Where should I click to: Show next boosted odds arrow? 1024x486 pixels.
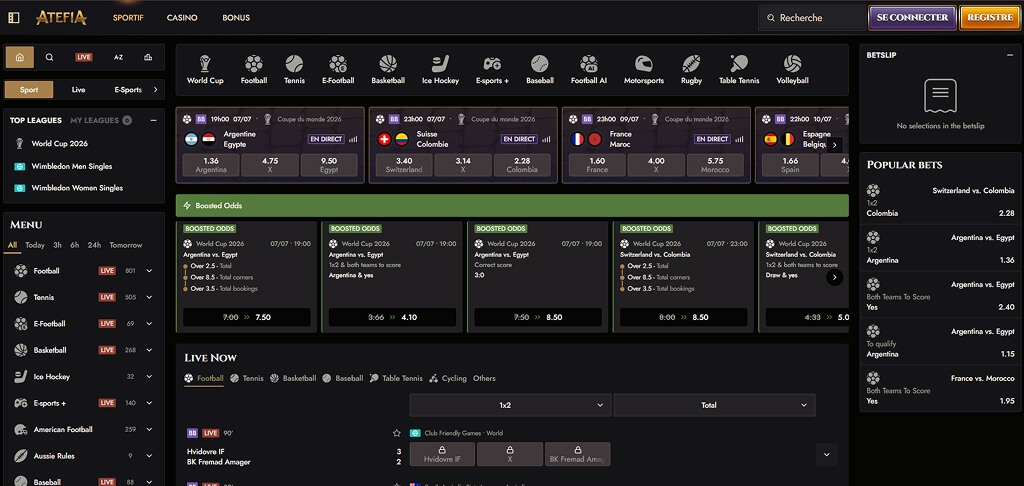coord(834,278)
